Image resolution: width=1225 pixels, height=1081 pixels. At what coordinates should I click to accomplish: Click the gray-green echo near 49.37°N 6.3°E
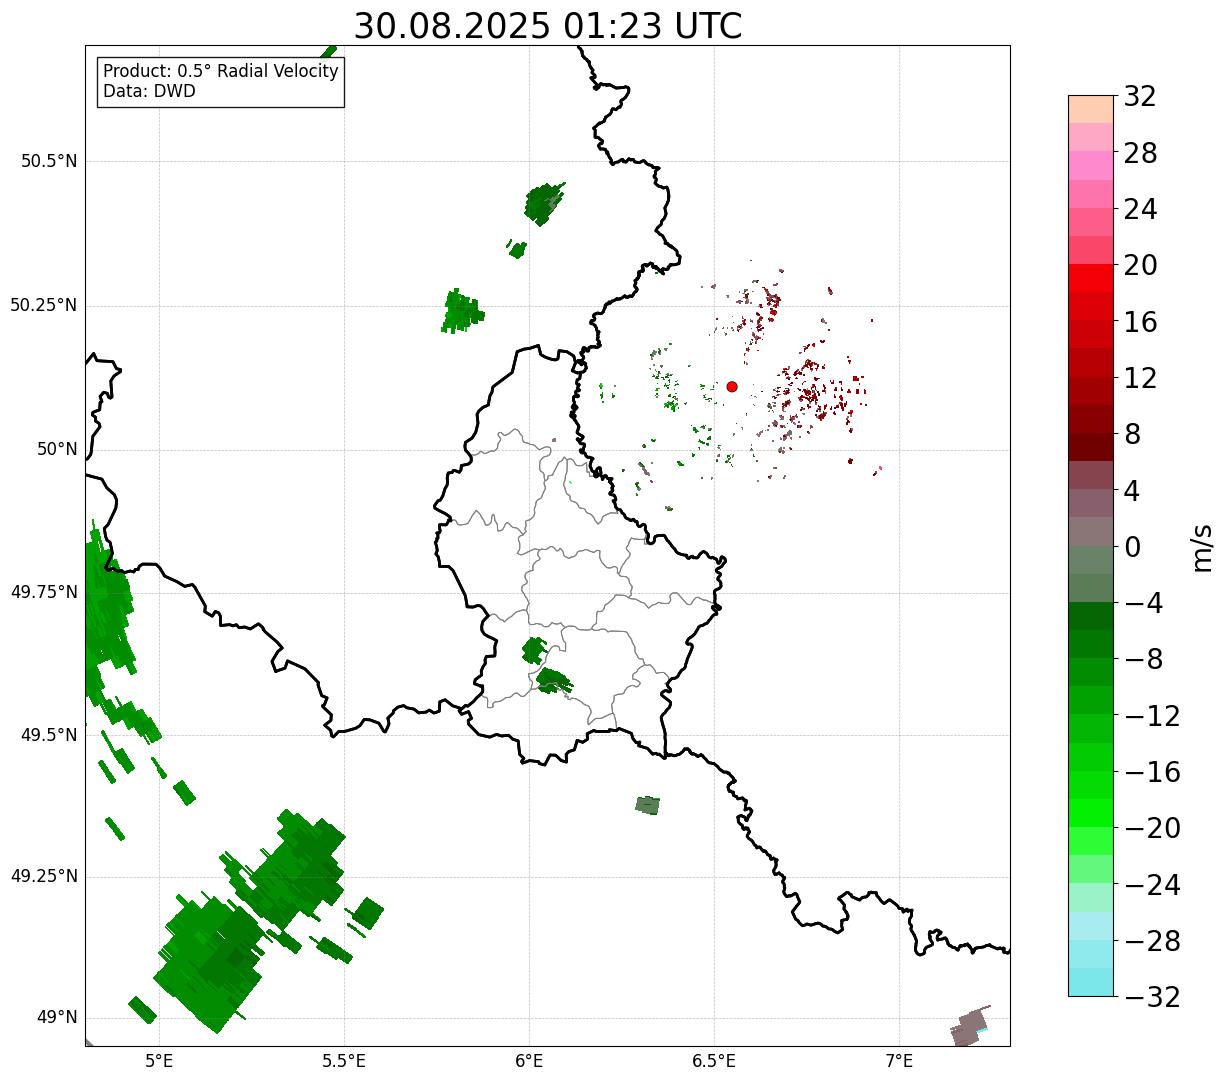pos(648,805)
